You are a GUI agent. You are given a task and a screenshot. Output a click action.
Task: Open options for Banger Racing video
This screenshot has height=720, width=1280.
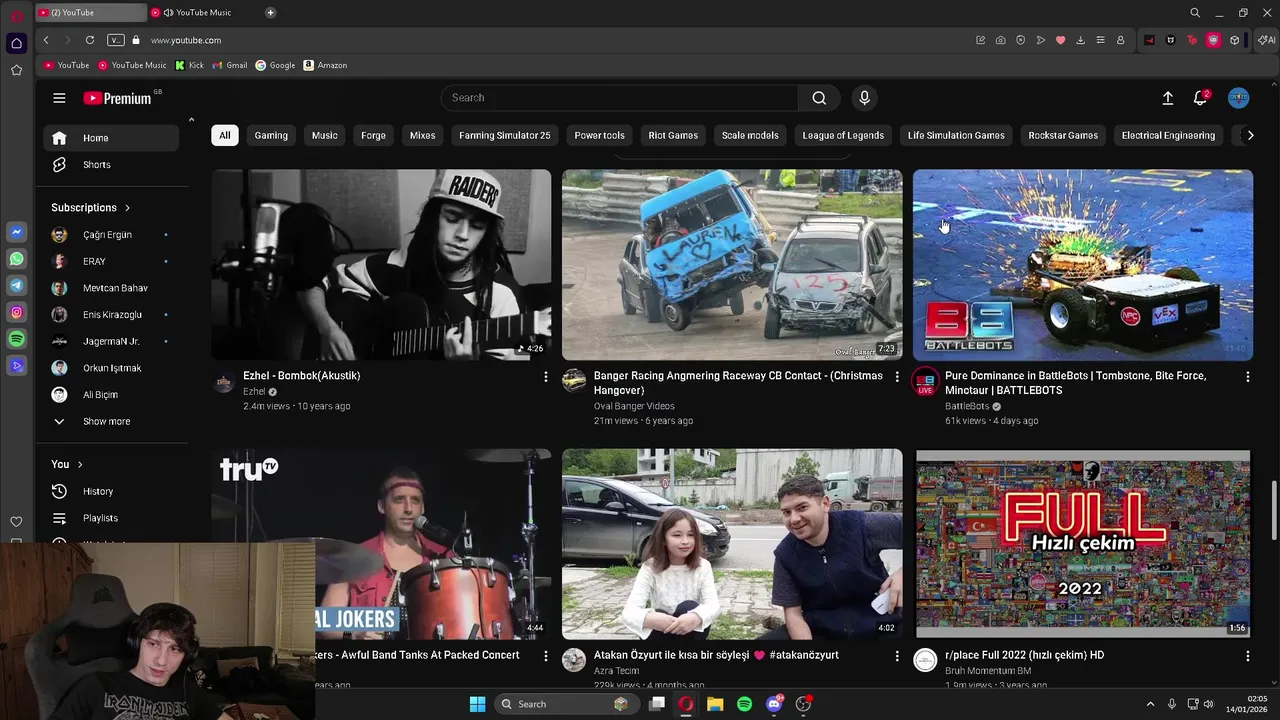coord(896,376)
